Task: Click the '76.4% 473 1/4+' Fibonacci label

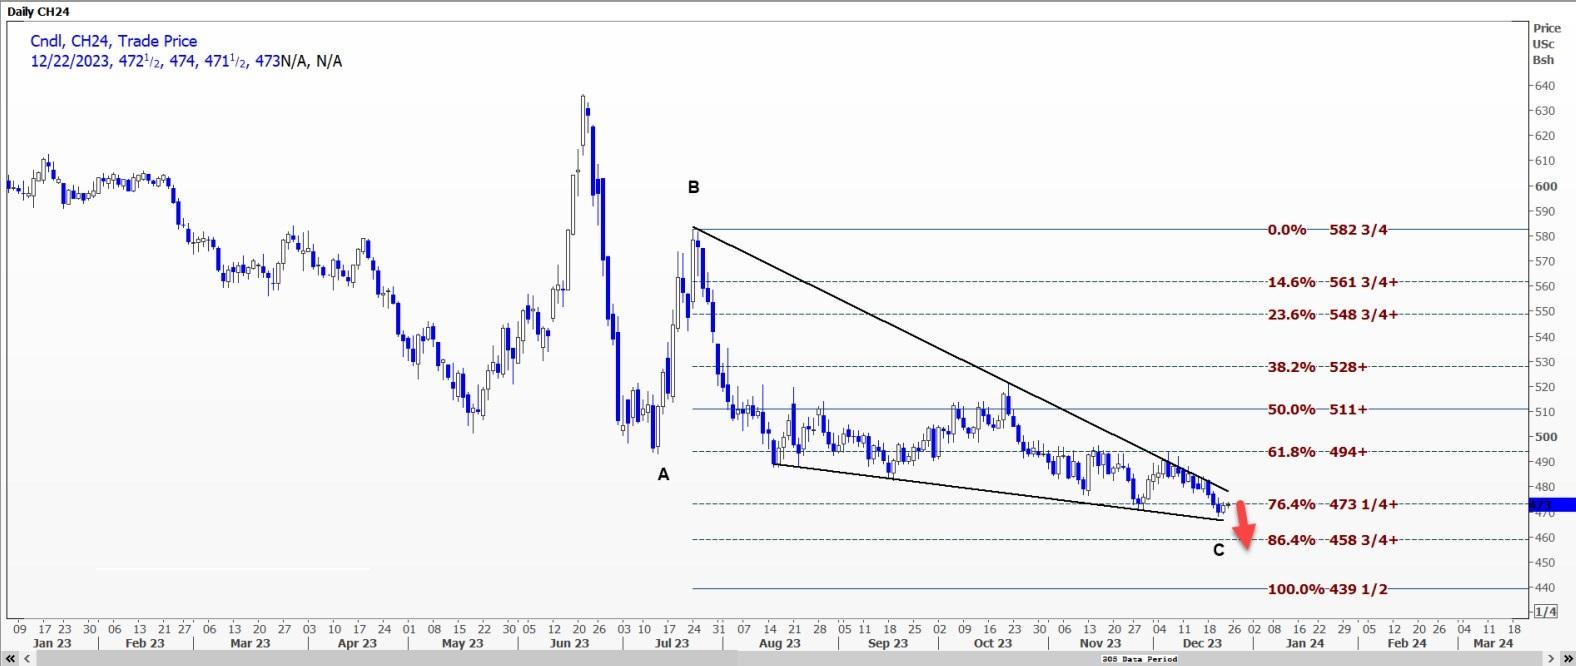Action: coord(1332,505)
